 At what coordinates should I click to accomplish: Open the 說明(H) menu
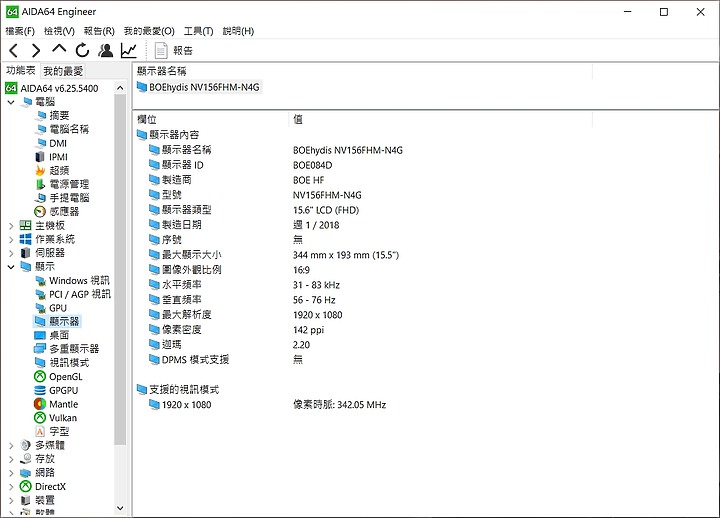238,31
